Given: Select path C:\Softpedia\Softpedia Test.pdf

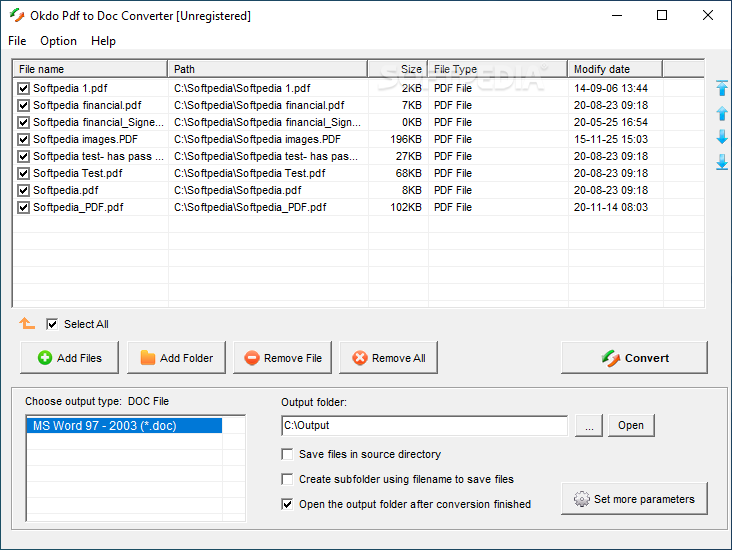Looking at the screenshot, I should (249, 173).
